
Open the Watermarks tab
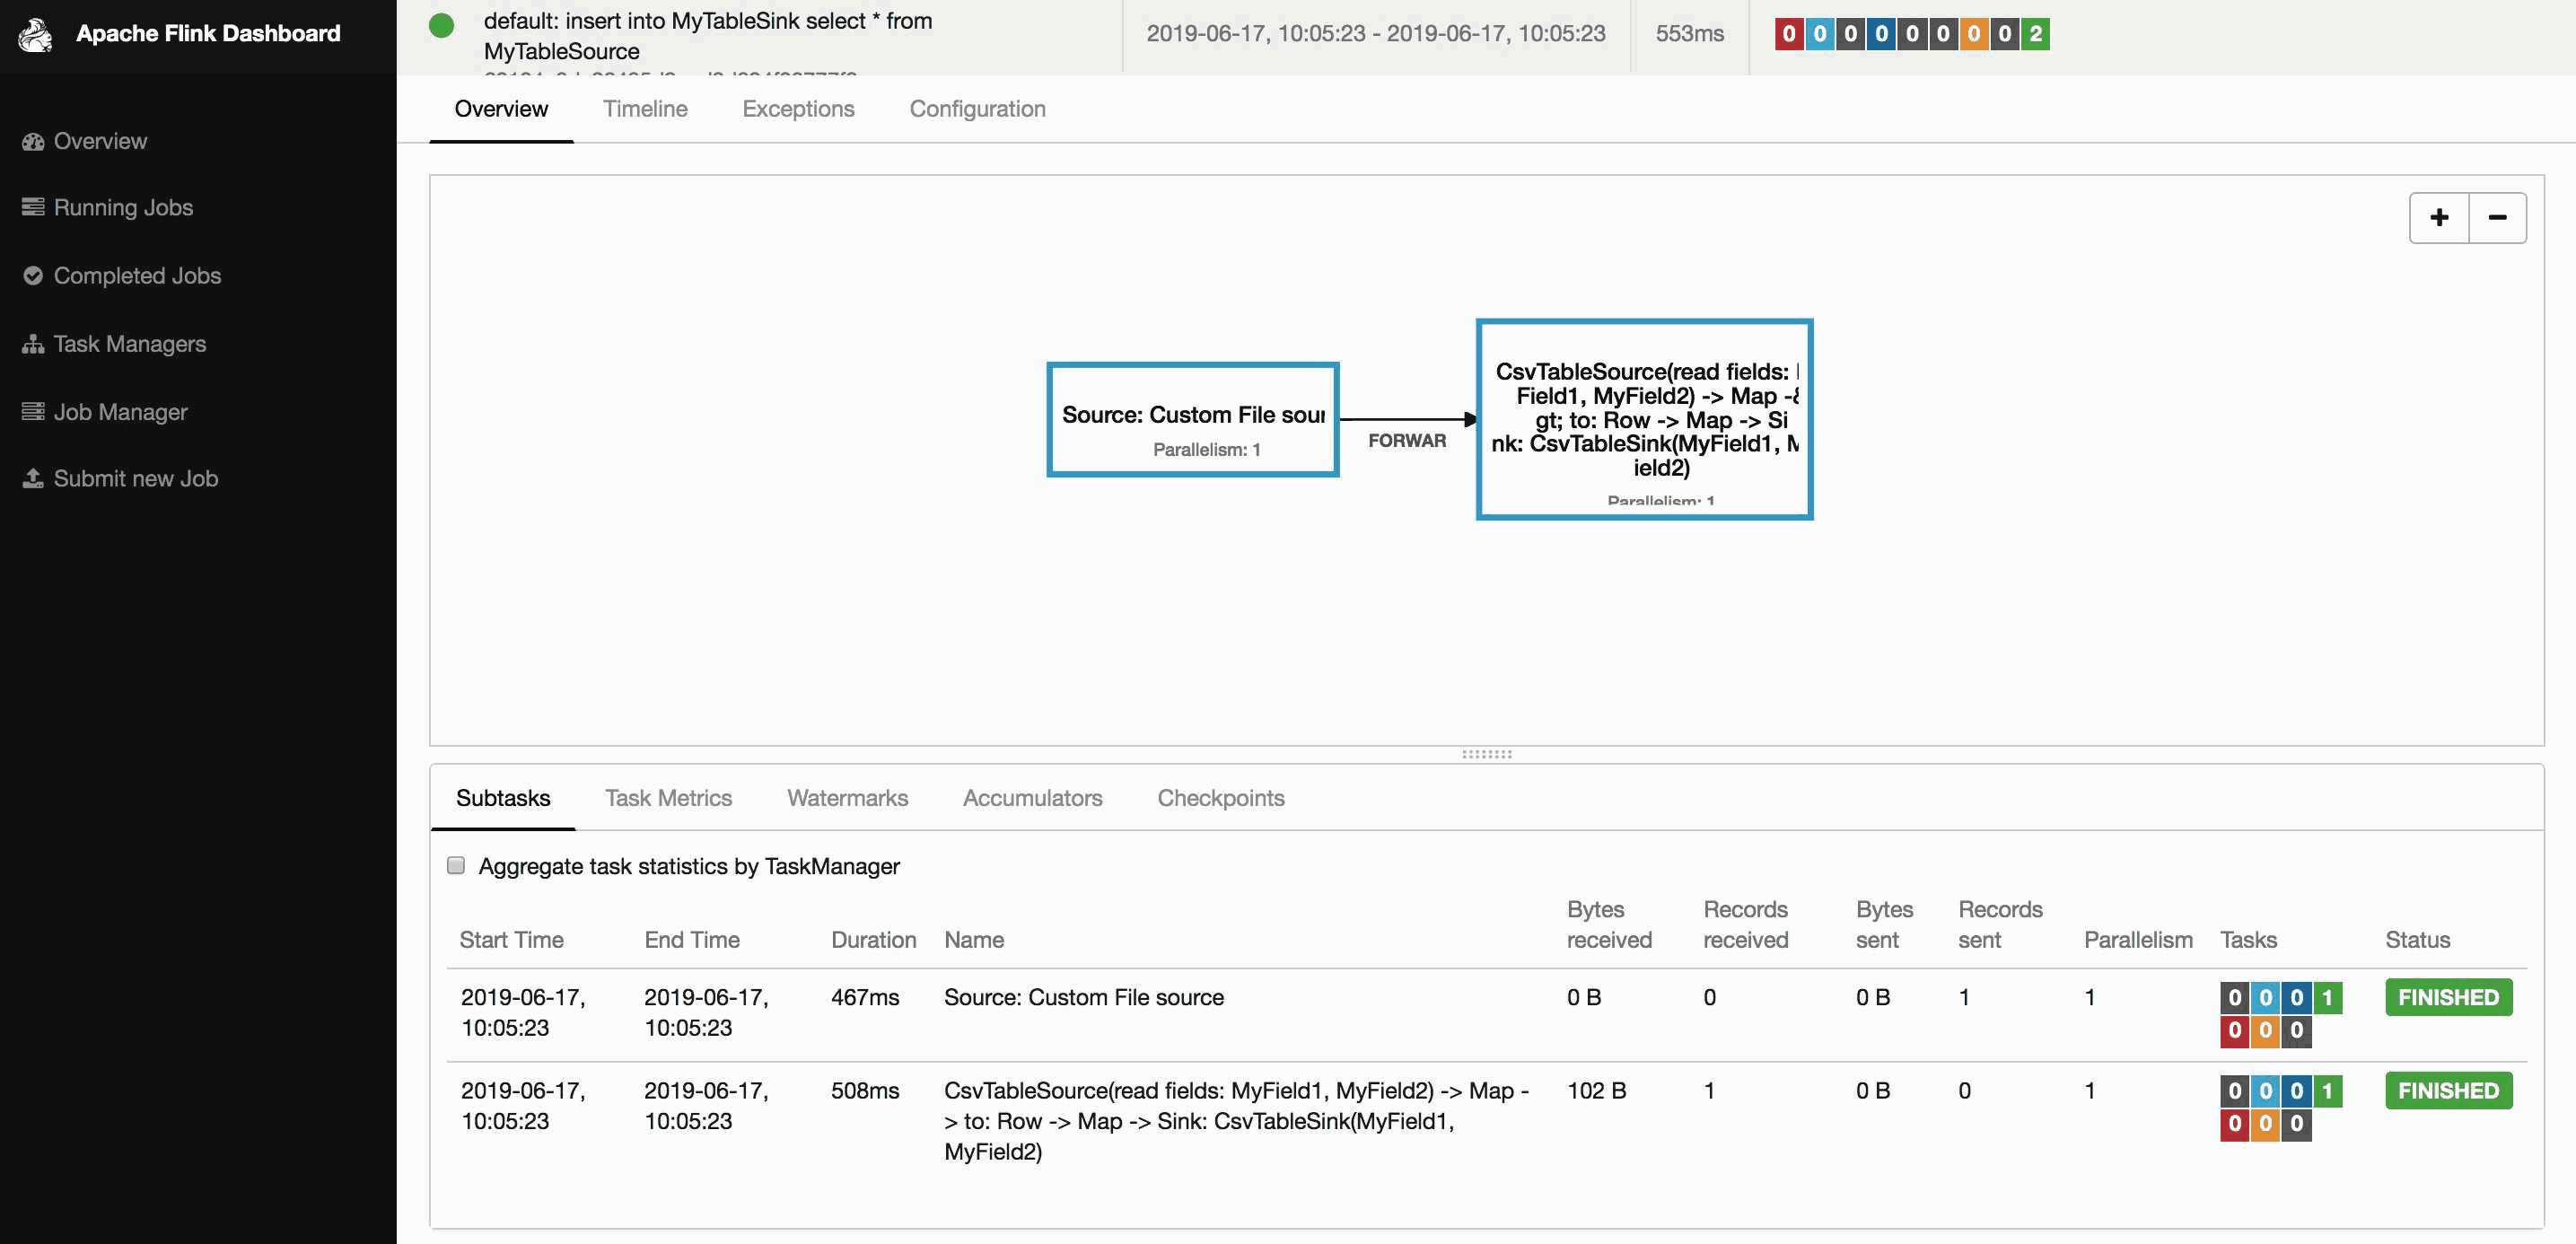(847, 798)
